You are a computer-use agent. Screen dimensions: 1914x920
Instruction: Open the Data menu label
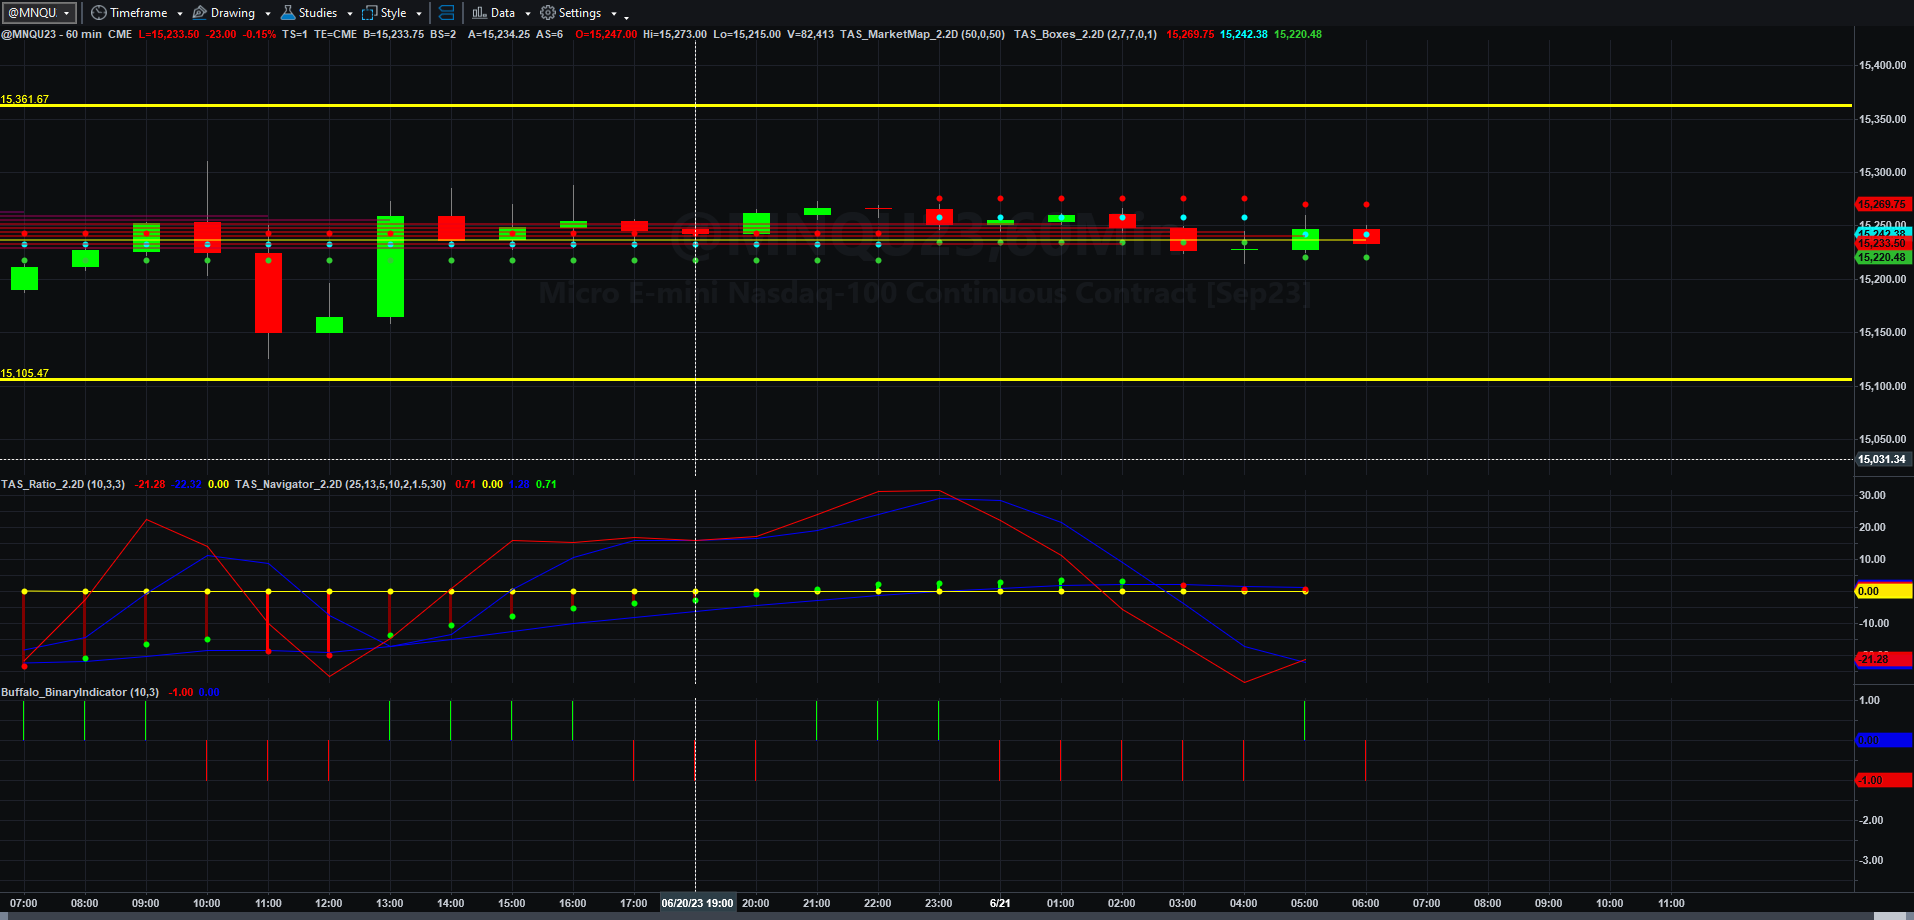click(503, 13)
